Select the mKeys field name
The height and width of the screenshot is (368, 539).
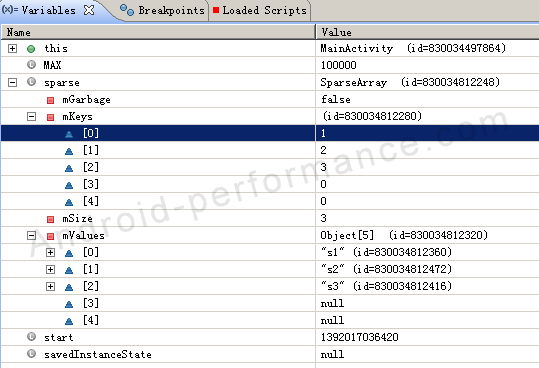(x=77, y=117)
